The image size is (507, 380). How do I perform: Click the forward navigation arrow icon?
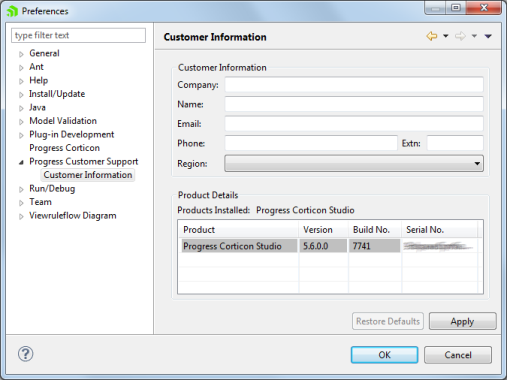(460, 36)
